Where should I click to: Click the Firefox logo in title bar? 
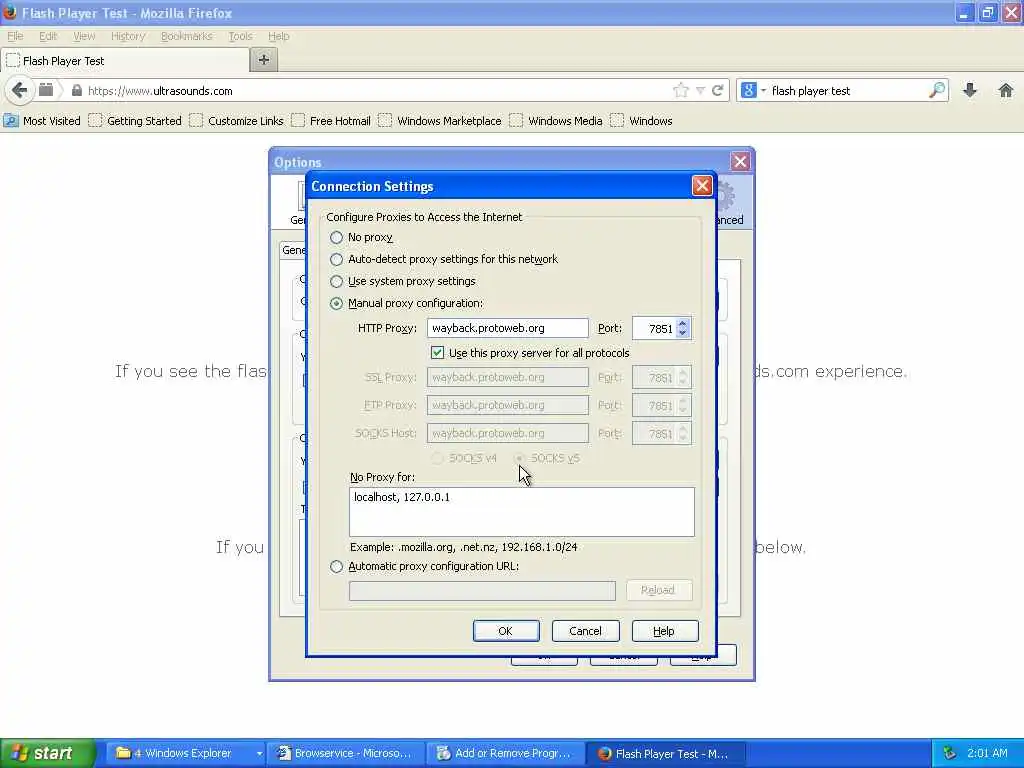[9, 12]
